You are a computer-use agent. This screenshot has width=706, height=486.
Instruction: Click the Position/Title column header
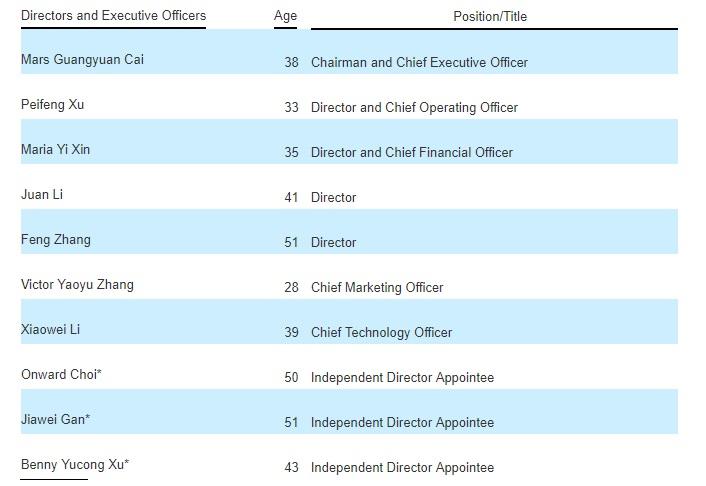[490, 17]
